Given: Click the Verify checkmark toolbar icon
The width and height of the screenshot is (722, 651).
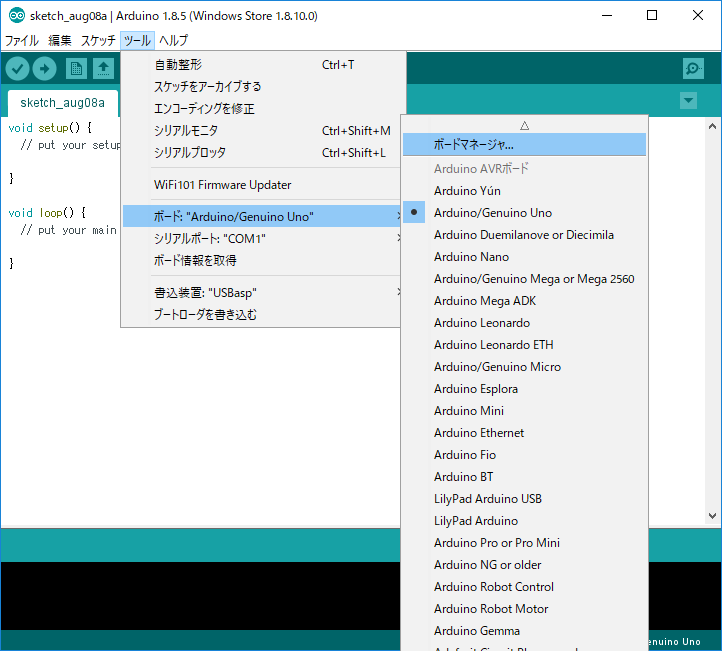Looking at the screenshot, I should (x=17, y=69).
